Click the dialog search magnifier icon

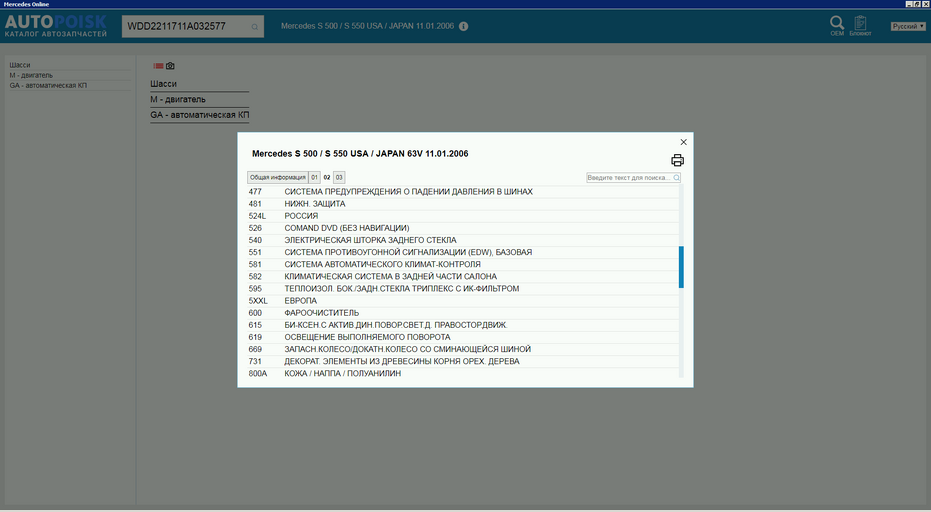click(676, 178)
